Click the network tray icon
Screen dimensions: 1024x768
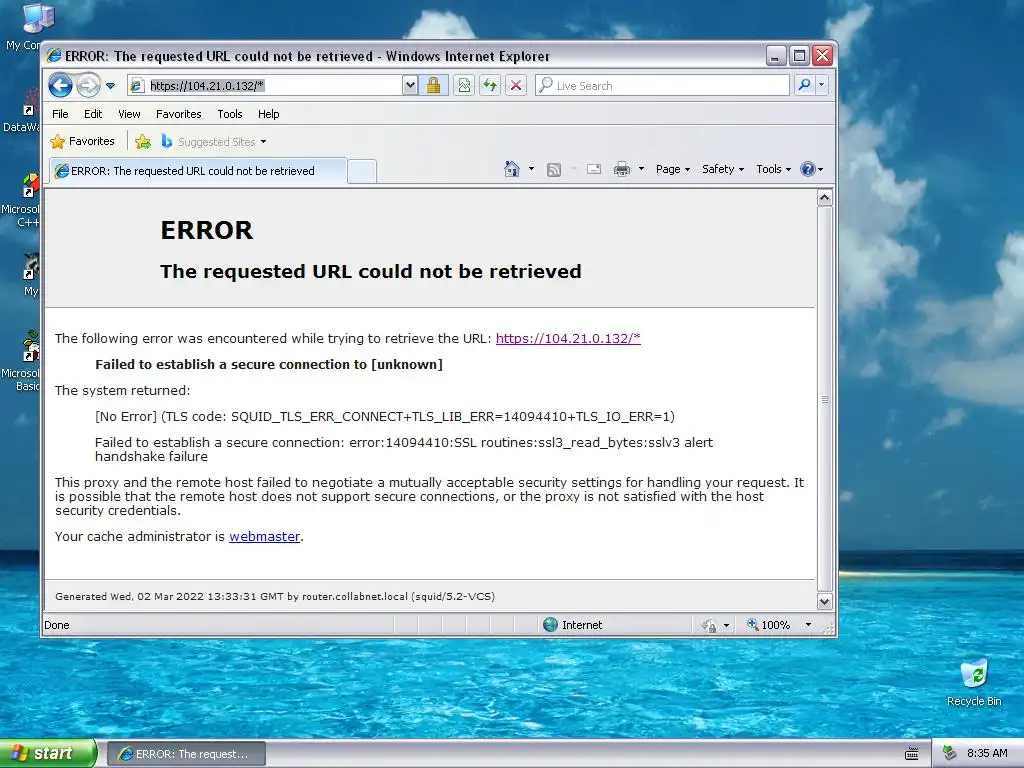pos(949,753)
